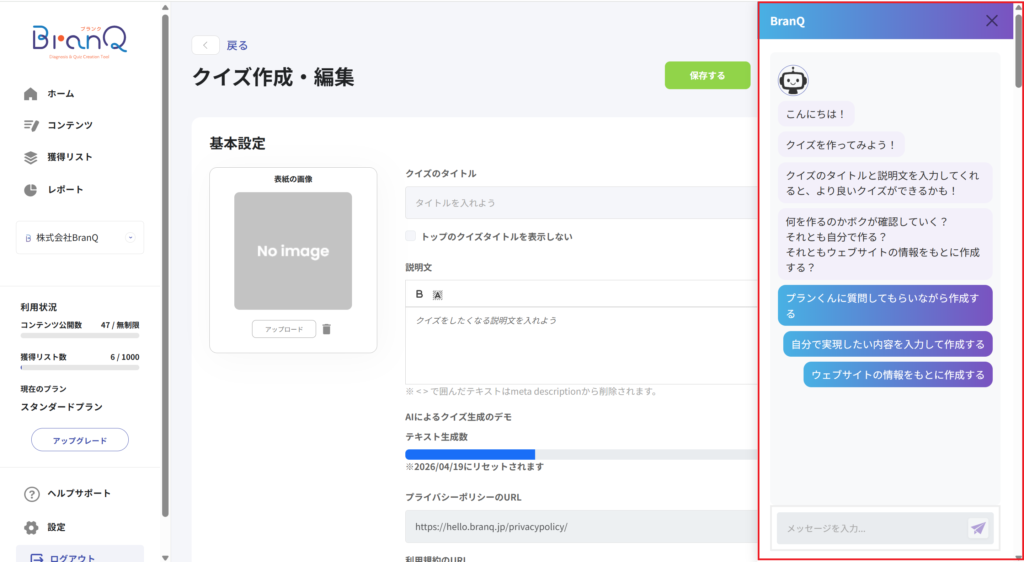Image resolution: width=1024 pixels, height=562 pixels.
Task: Open Reports via pie chart icon
Action: (30, 189)
